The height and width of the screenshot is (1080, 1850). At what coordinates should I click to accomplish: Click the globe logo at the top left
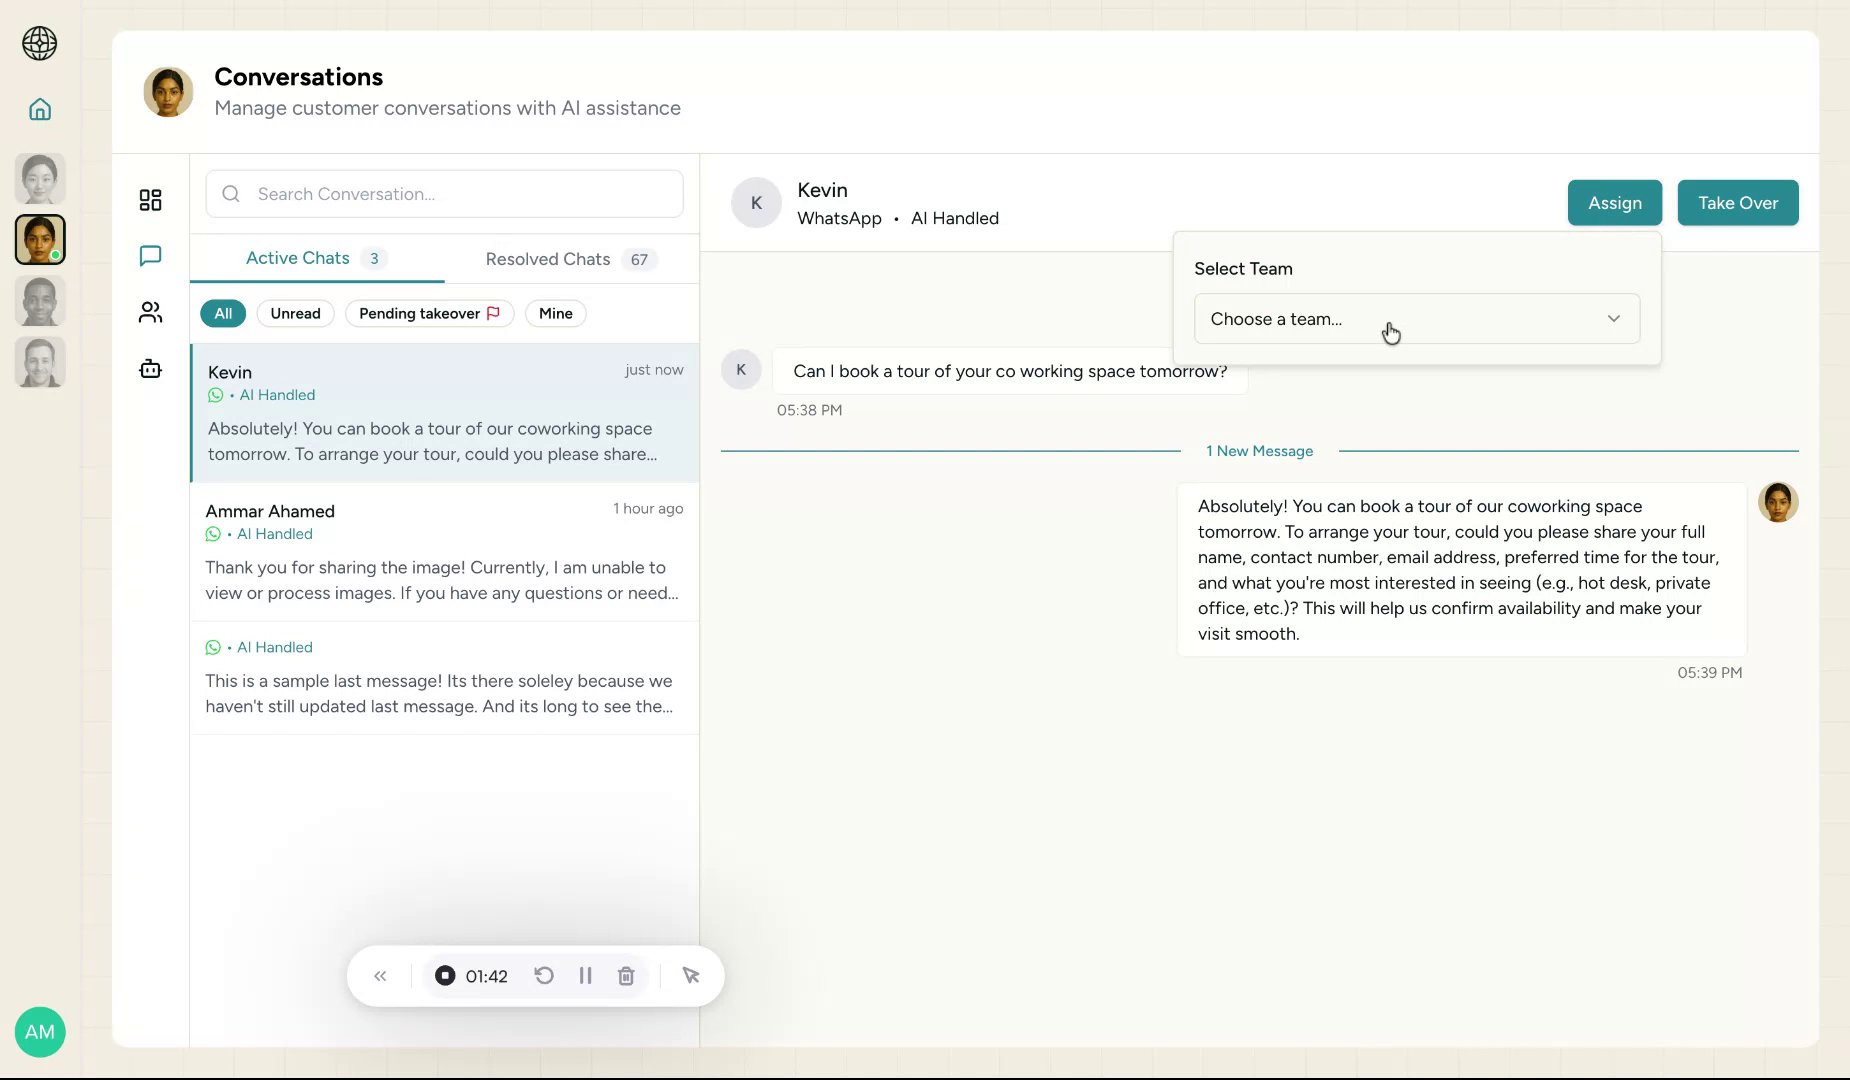point(40,44)
